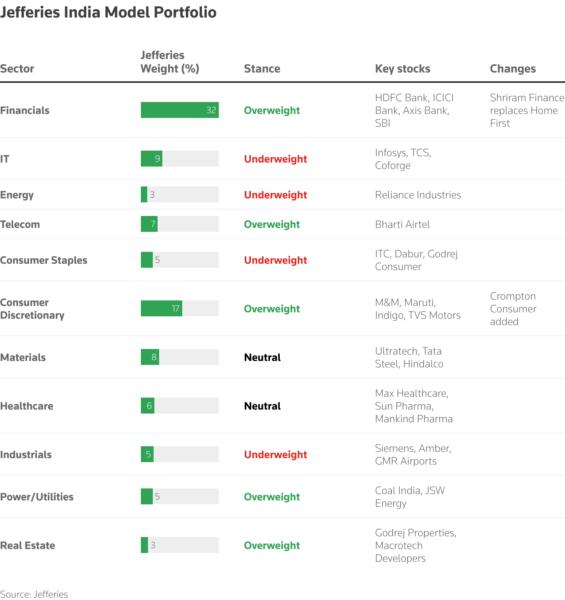Screen dimensions: 565x600
Task: Click the Changes column header
Action: pyautogui.click(x=513, y=68)
